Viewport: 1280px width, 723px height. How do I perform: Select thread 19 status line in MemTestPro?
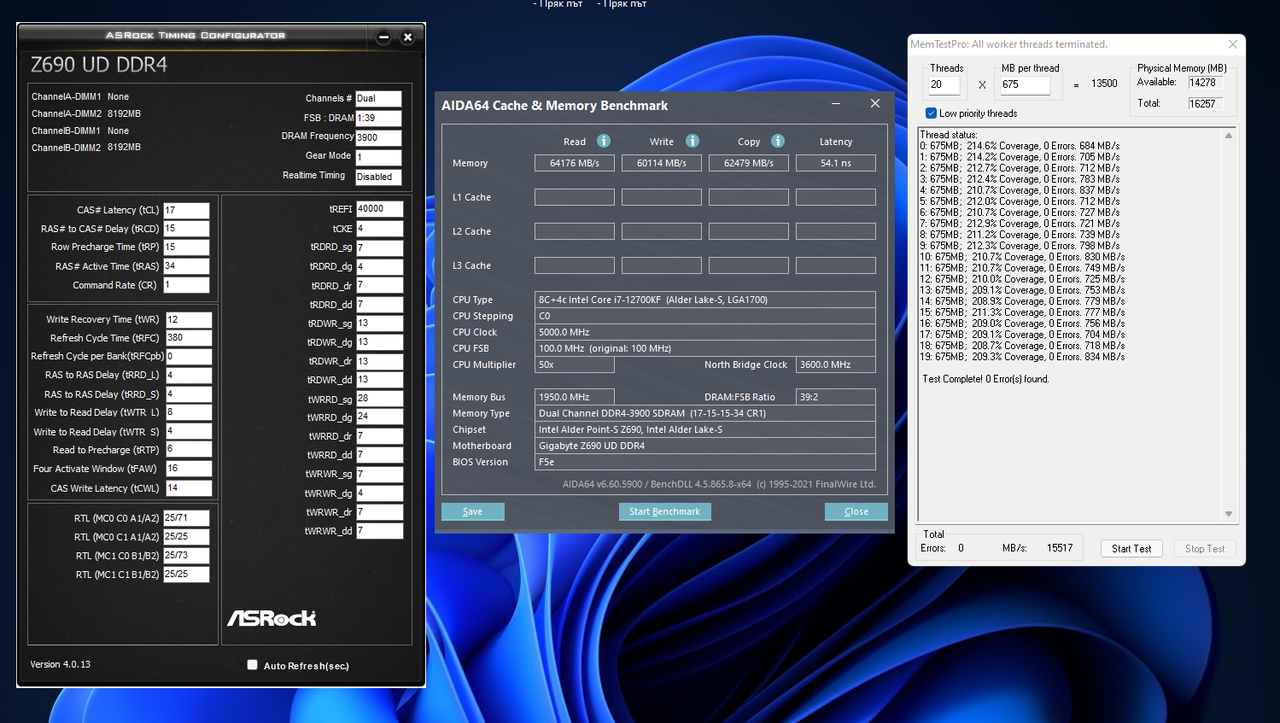[1023, 356]
